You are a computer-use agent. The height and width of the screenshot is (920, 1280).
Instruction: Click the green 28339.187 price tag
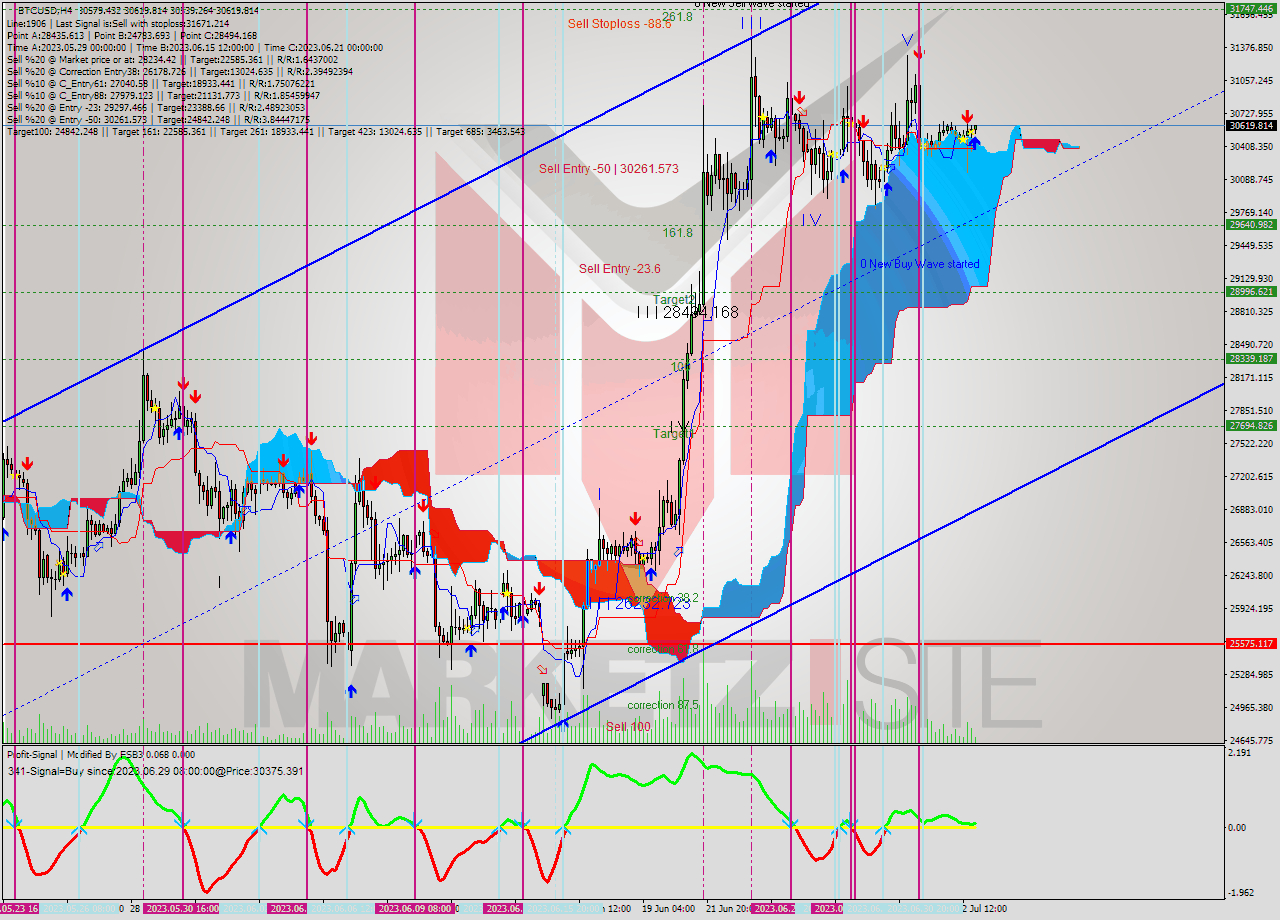pos(1250,358)
